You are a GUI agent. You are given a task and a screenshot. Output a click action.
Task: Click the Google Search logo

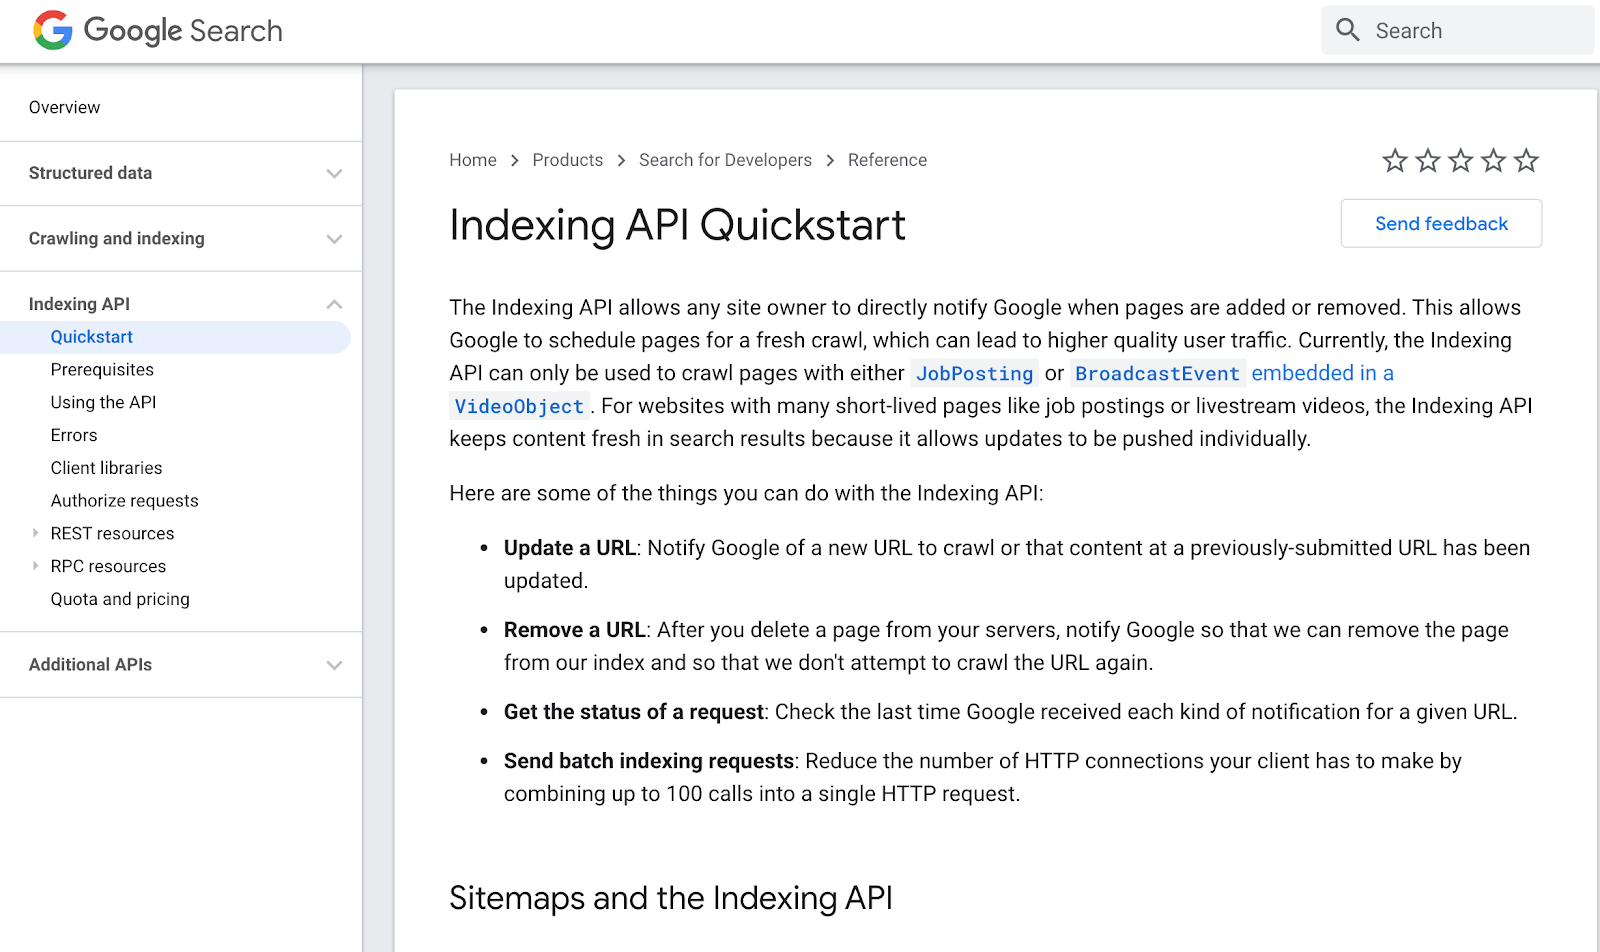click(x=158, y=31)
